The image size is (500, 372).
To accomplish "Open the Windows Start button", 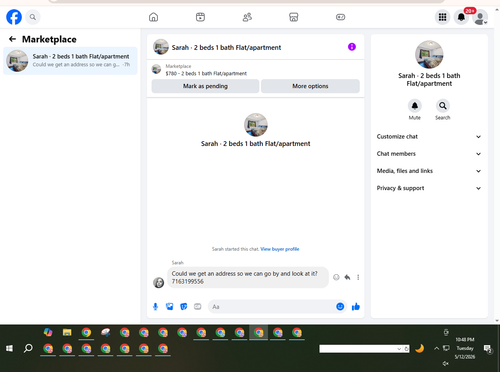I will 9,349.
